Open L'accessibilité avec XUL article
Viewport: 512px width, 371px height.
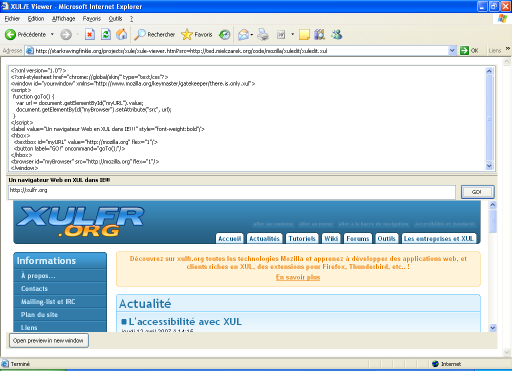[185, 322]
